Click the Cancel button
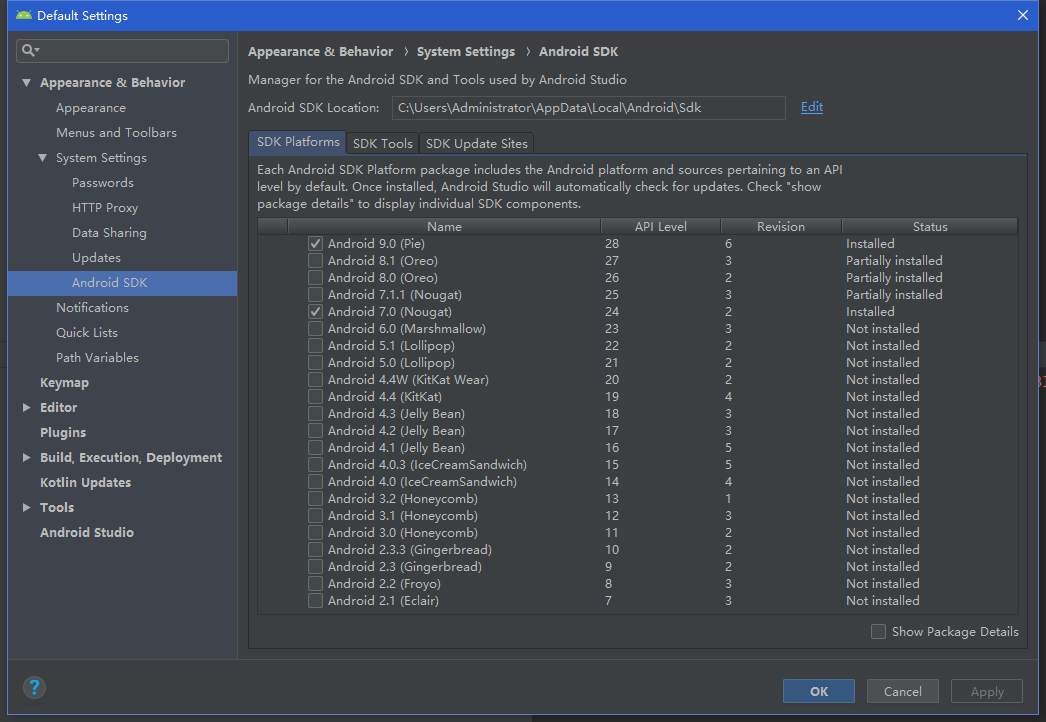1046x722 pixels. pos(903,691)
